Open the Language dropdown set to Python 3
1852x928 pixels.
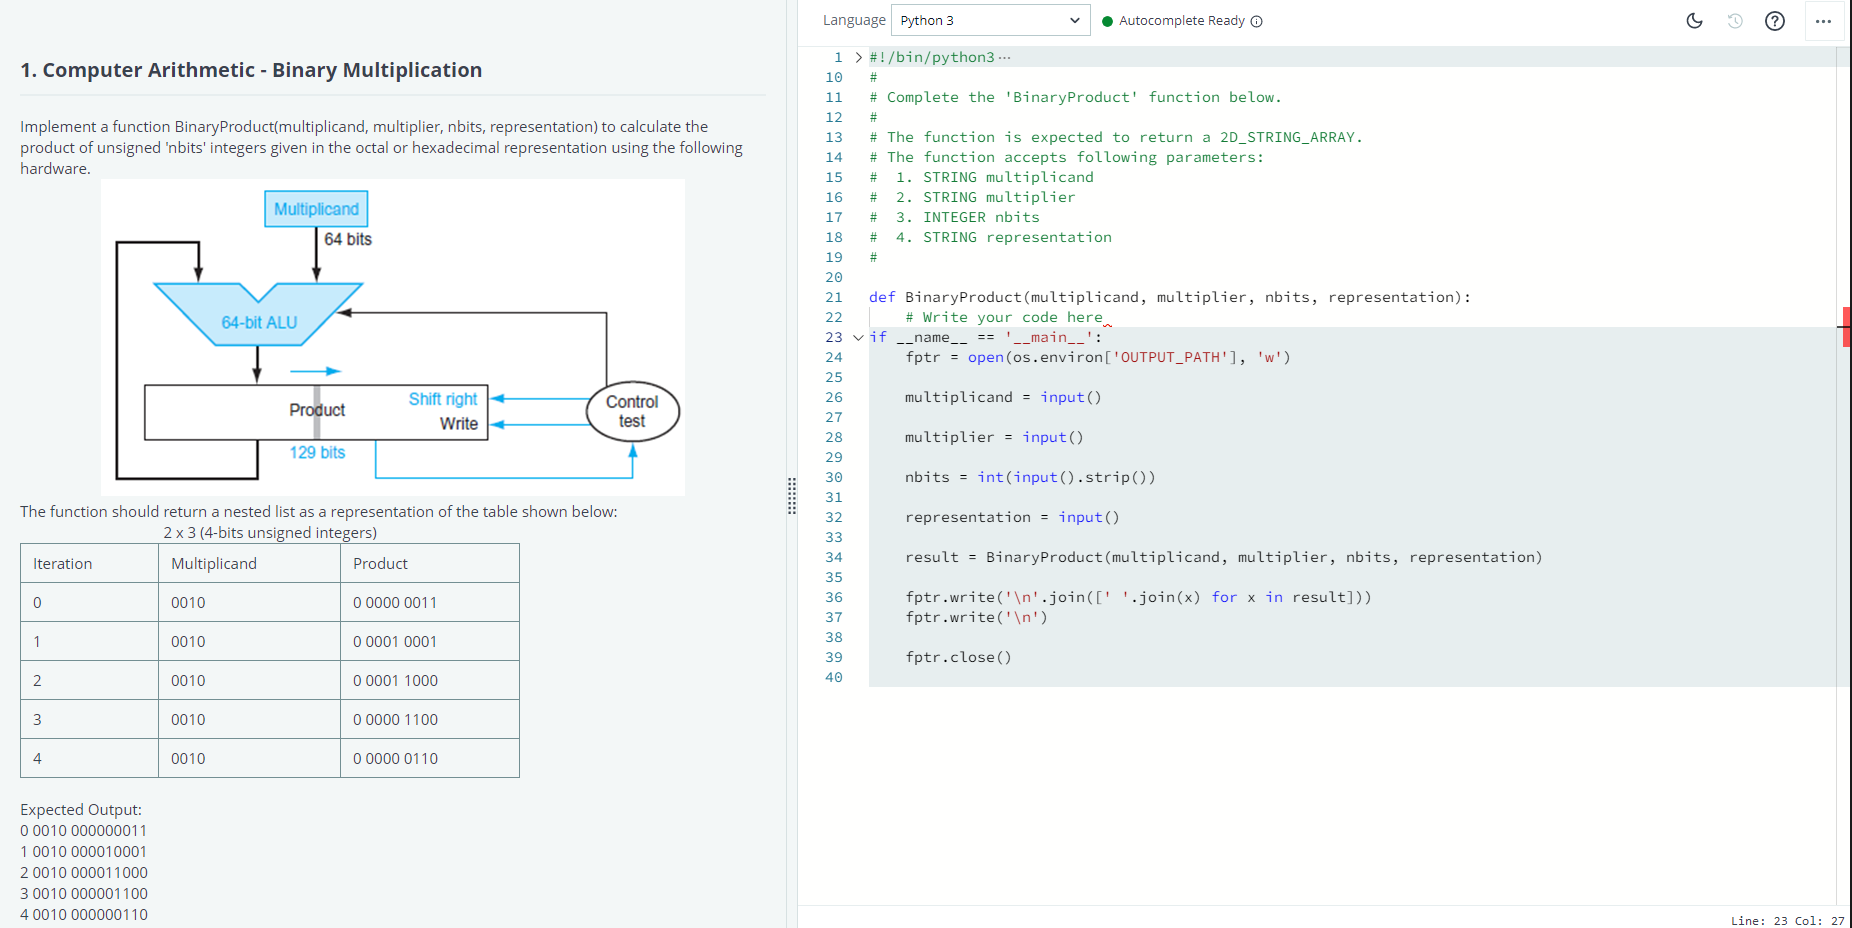pos(990,20)
